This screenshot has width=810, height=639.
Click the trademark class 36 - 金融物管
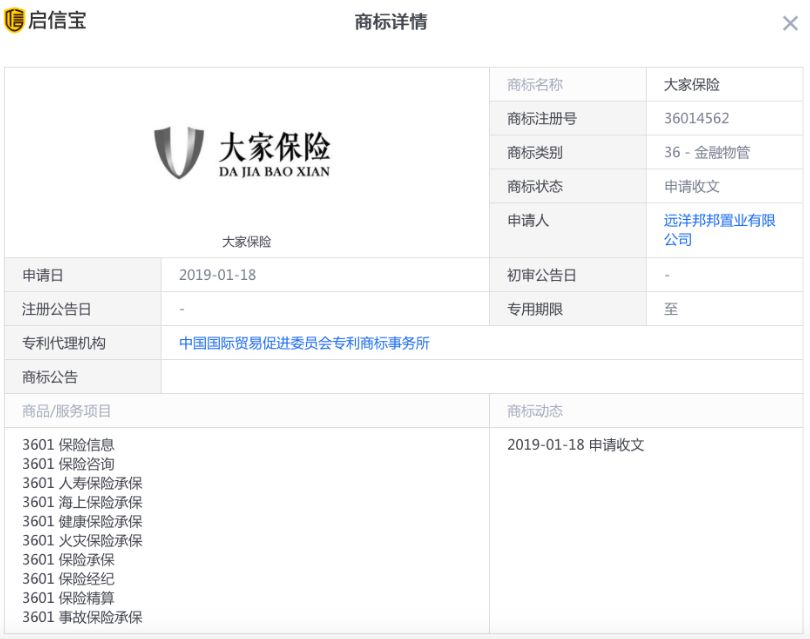pos(706,152)
